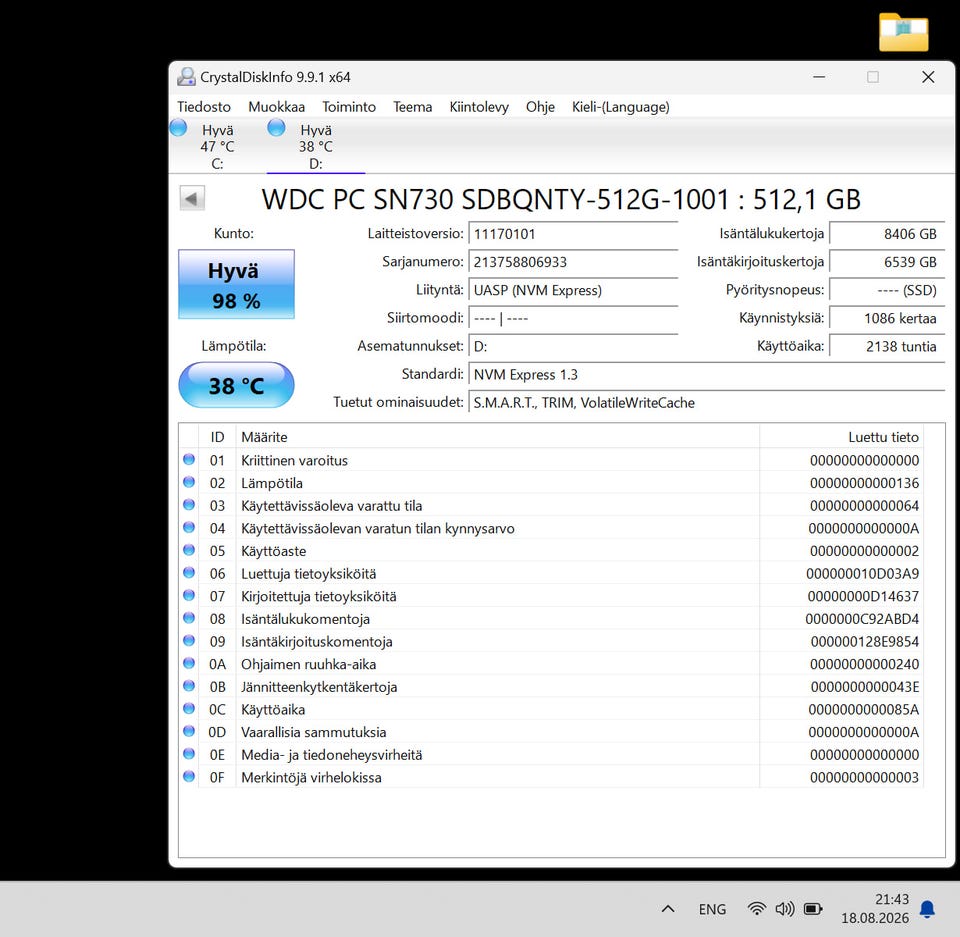The height and width of the screenshot is (937, 960).
Task: Click status dot for Käyttöaste row
Action: point(189,550)
